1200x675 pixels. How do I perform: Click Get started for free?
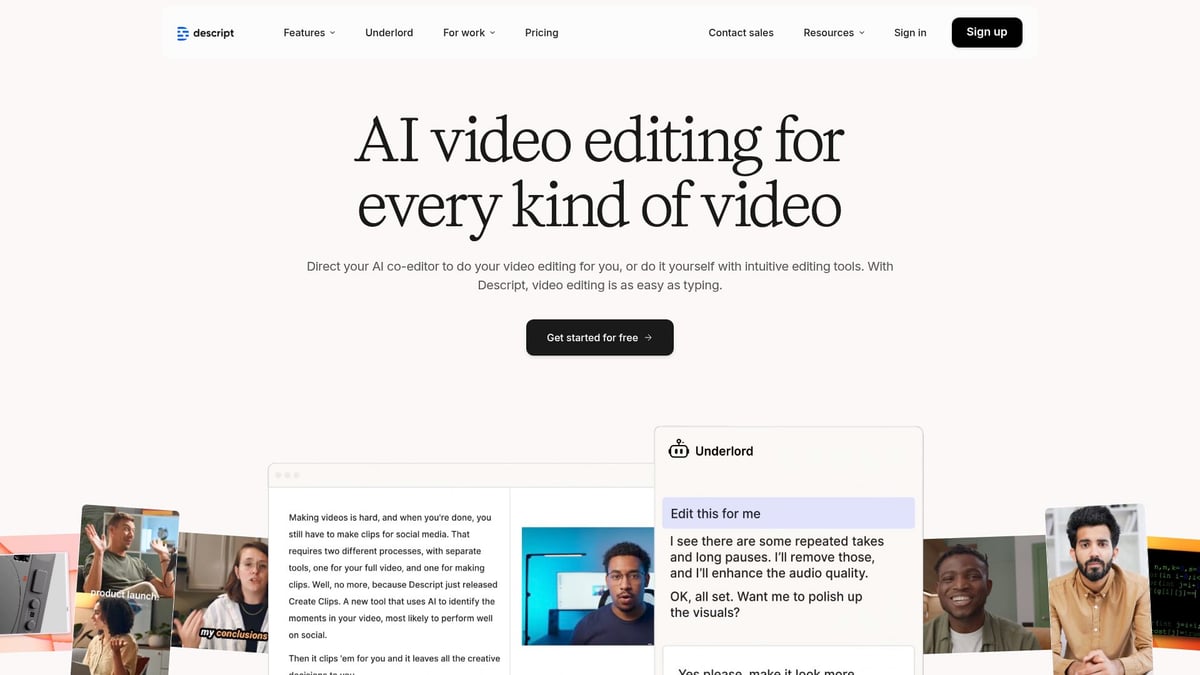[x=599, y=337]
